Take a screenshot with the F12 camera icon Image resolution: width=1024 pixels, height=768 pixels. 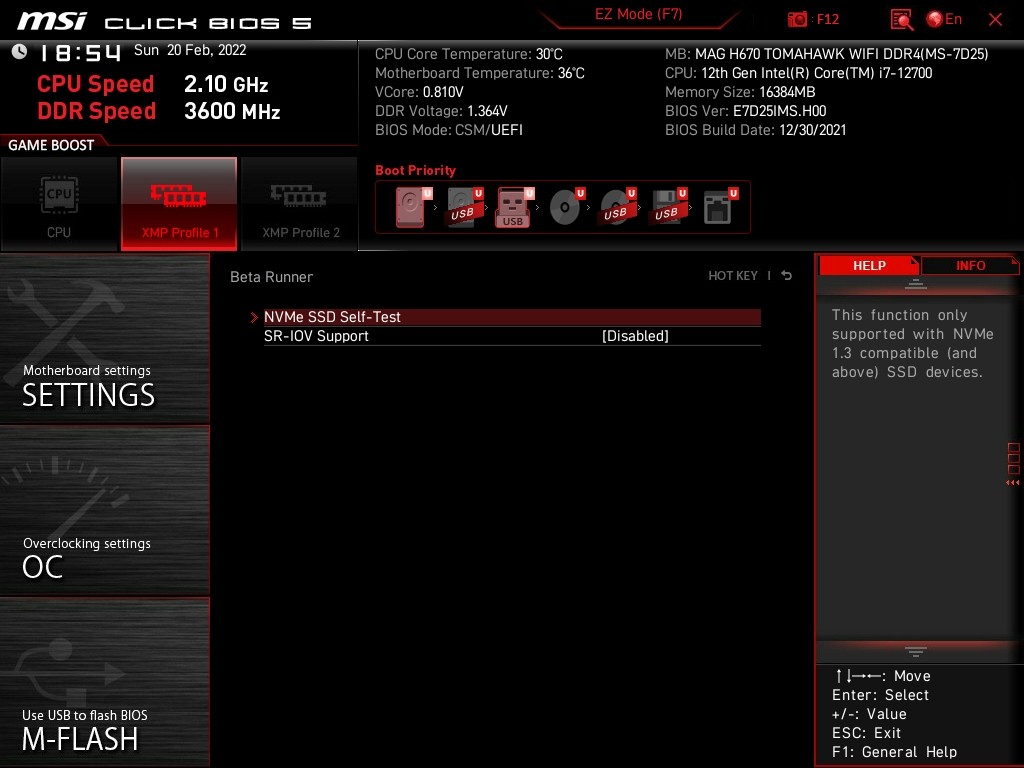click(797, 20)
